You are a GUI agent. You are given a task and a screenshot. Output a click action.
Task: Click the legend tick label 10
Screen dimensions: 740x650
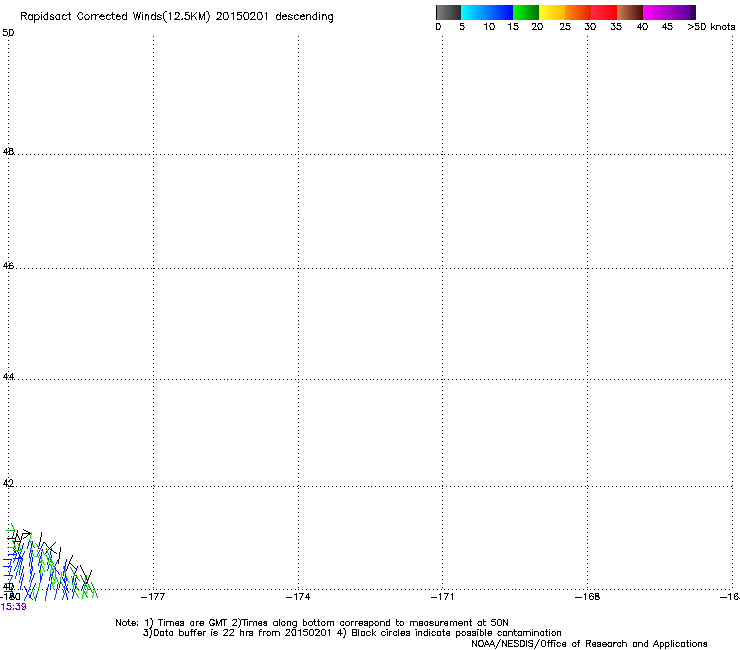tap(489, 27)
